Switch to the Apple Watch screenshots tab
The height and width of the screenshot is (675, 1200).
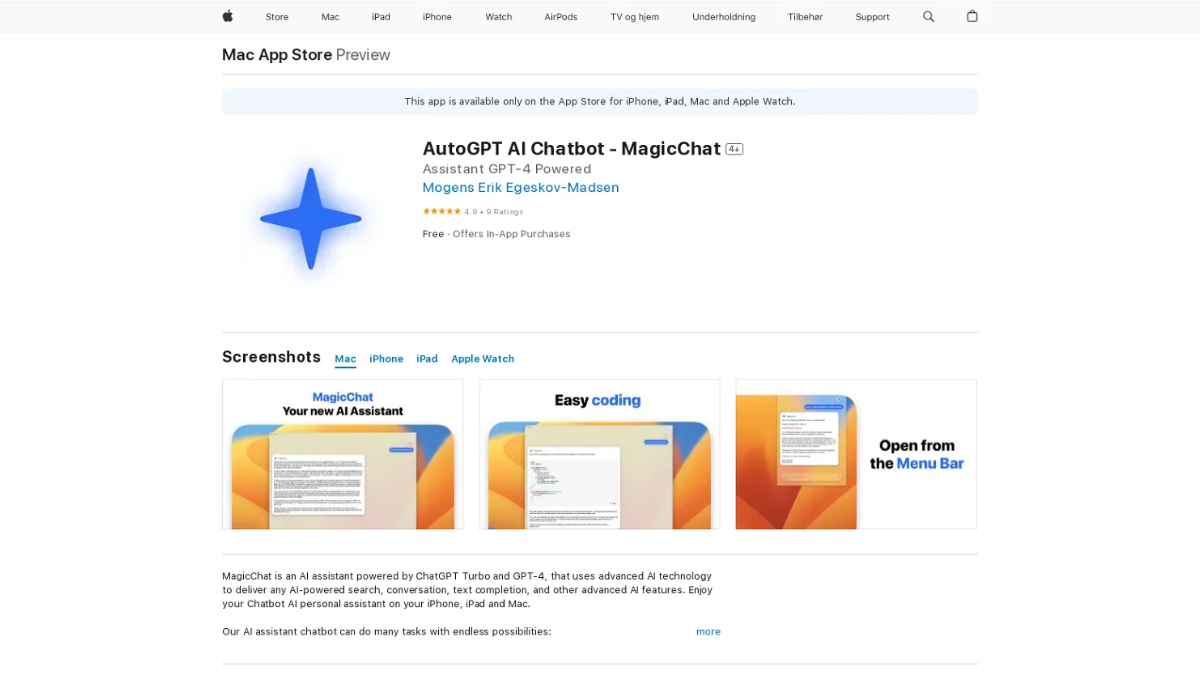click(483, 359)
